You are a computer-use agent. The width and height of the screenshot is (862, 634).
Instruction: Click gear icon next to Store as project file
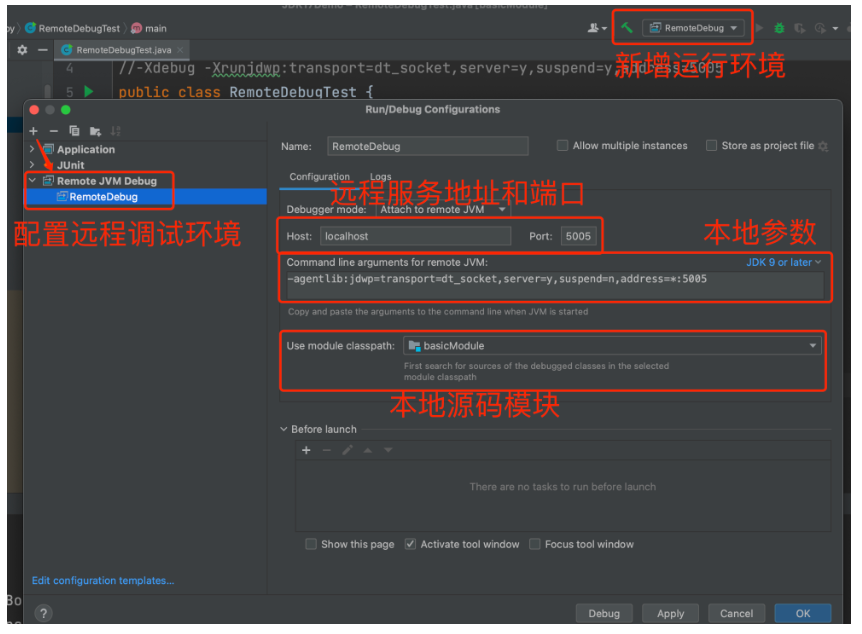coord(823,146)
